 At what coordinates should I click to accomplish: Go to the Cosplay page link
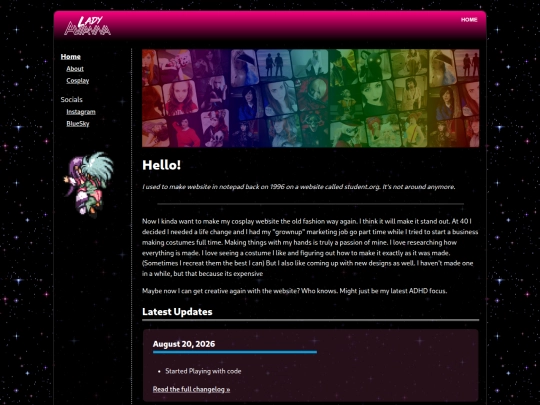[77, 81]
